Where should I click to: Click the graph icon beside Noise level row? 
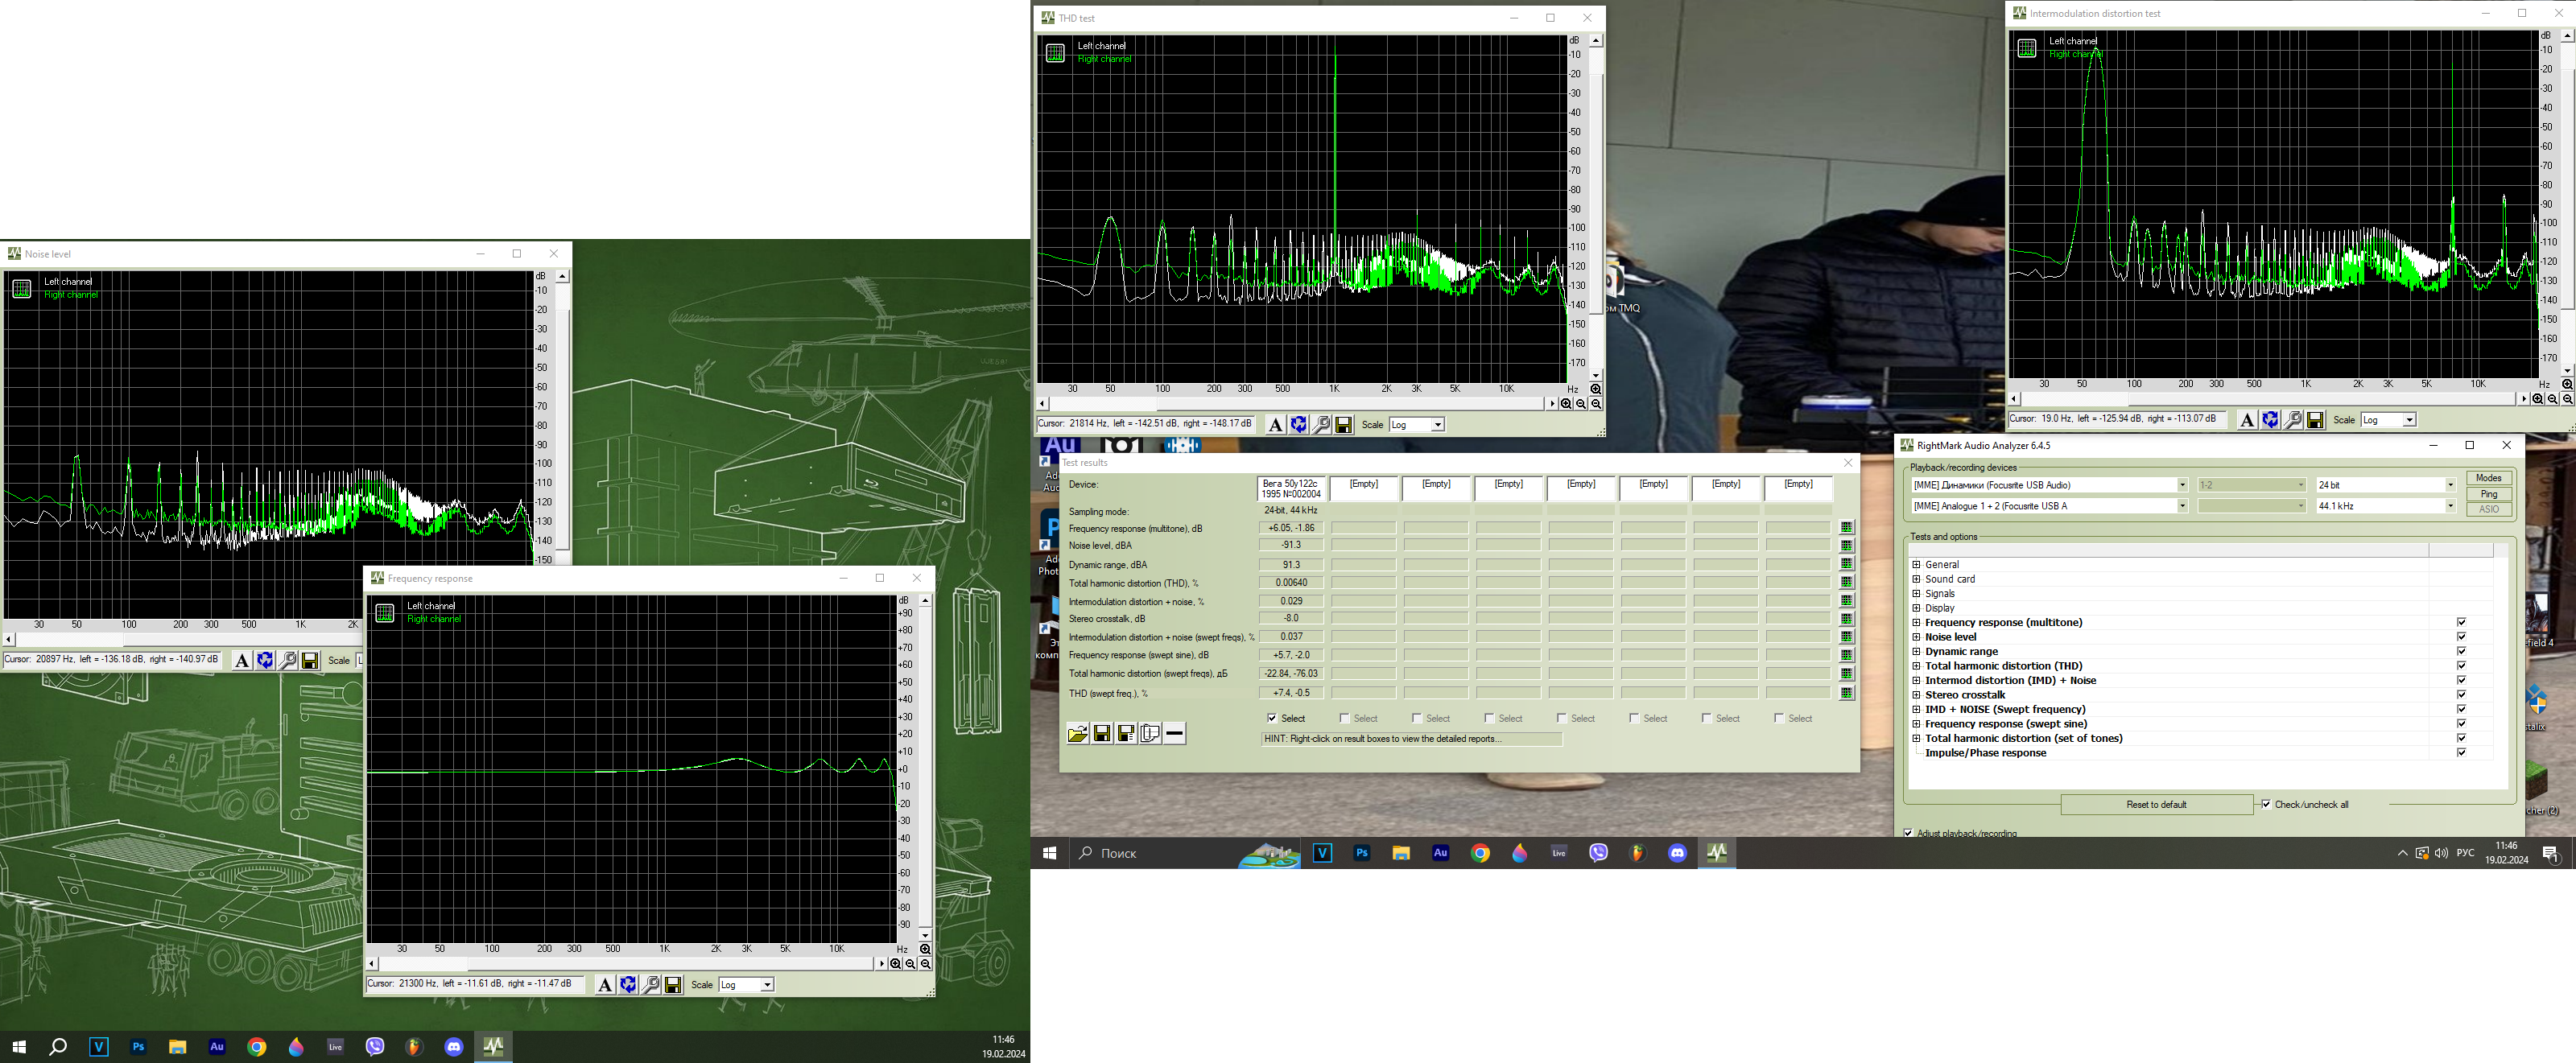1846,546
